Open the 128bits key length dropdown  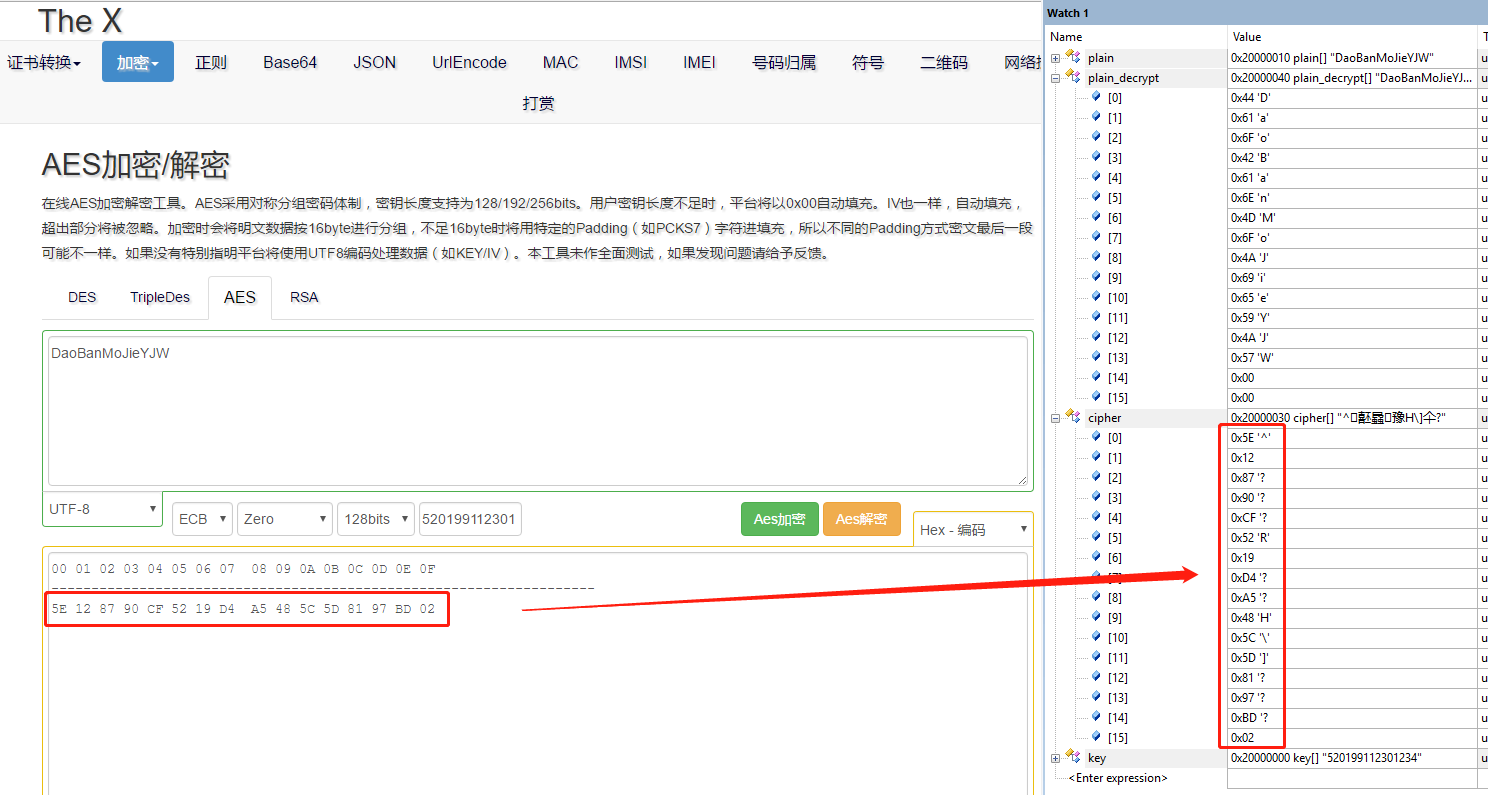coord(375,518)
